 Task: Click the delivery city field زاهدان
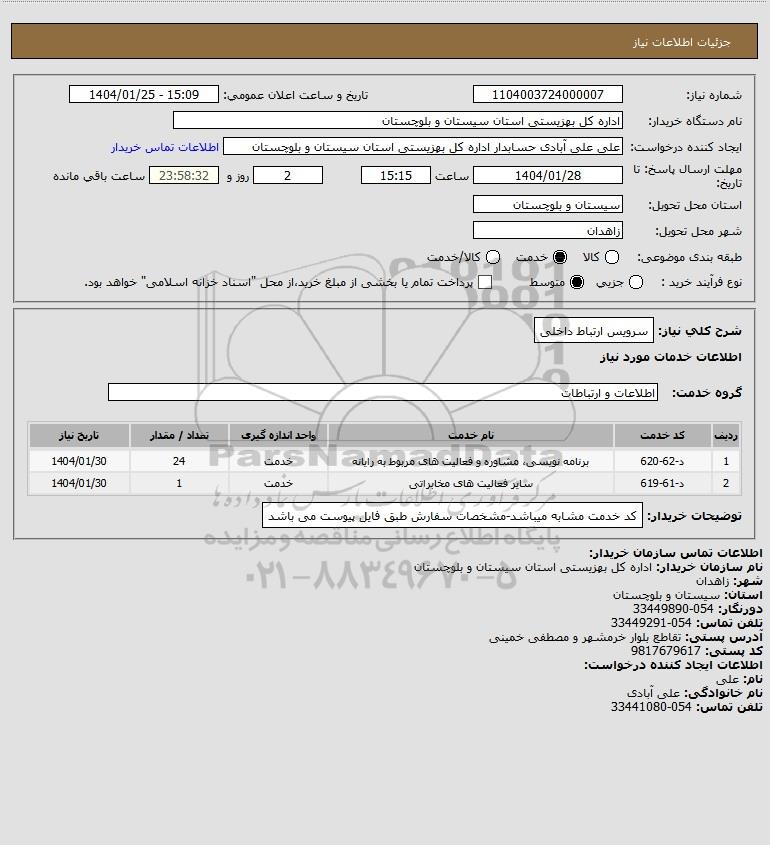tap(547, 230)
